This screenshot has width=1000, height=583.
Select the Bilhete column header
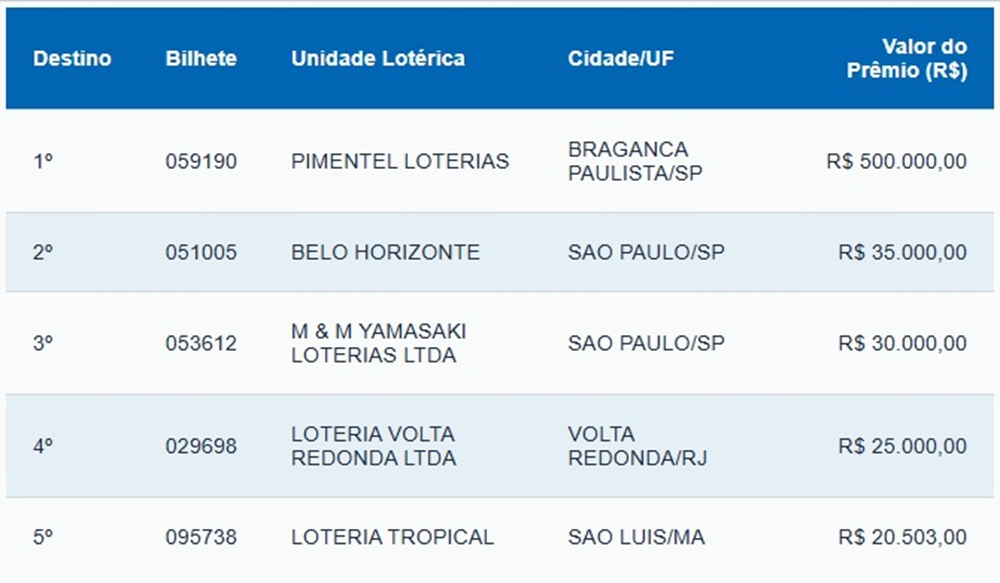[x=201, y=58]
